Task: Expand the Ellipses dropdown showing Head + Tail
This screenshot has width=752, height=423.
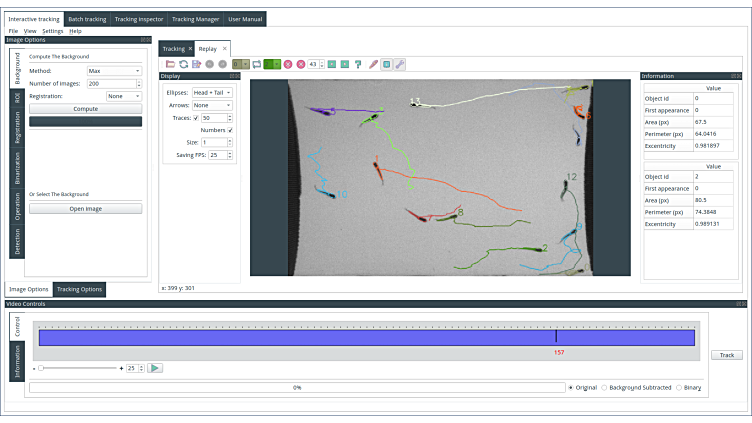Action: (x=212, y=92)
